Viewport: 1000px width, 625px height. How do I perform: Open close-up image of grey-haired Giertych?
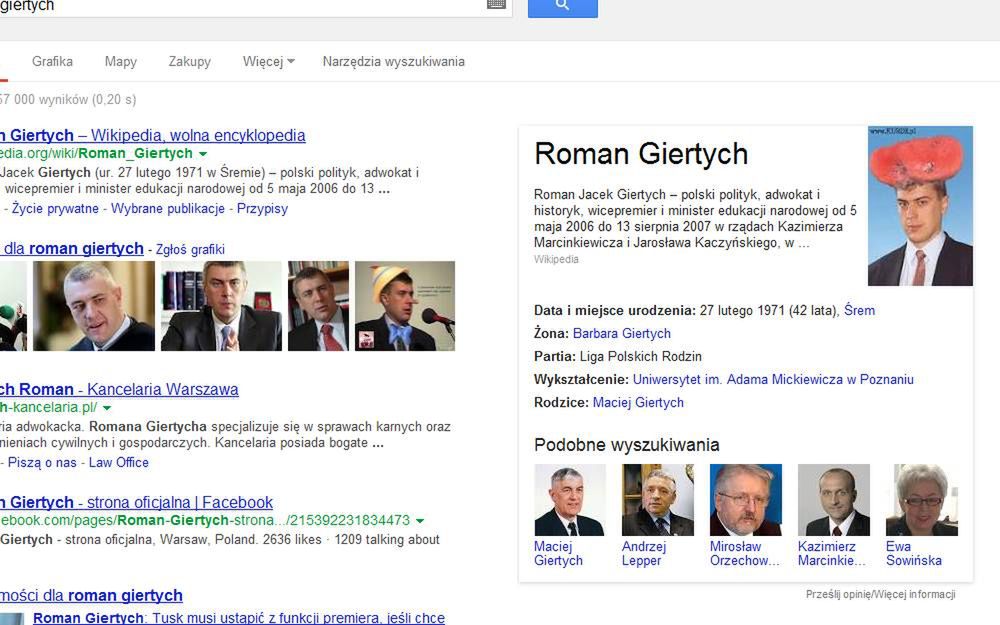tap(94, 306)
